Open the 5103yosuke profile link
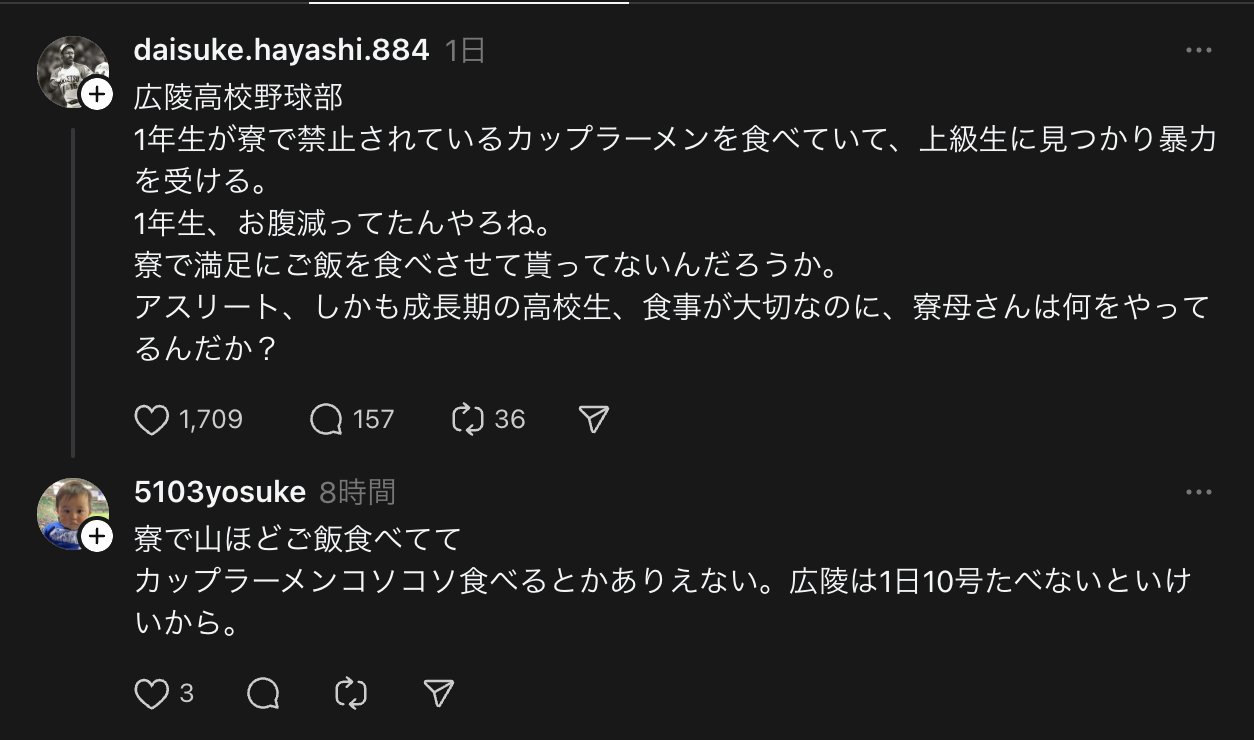Screen dimensions: 1254x740 [x=219, y=492]
